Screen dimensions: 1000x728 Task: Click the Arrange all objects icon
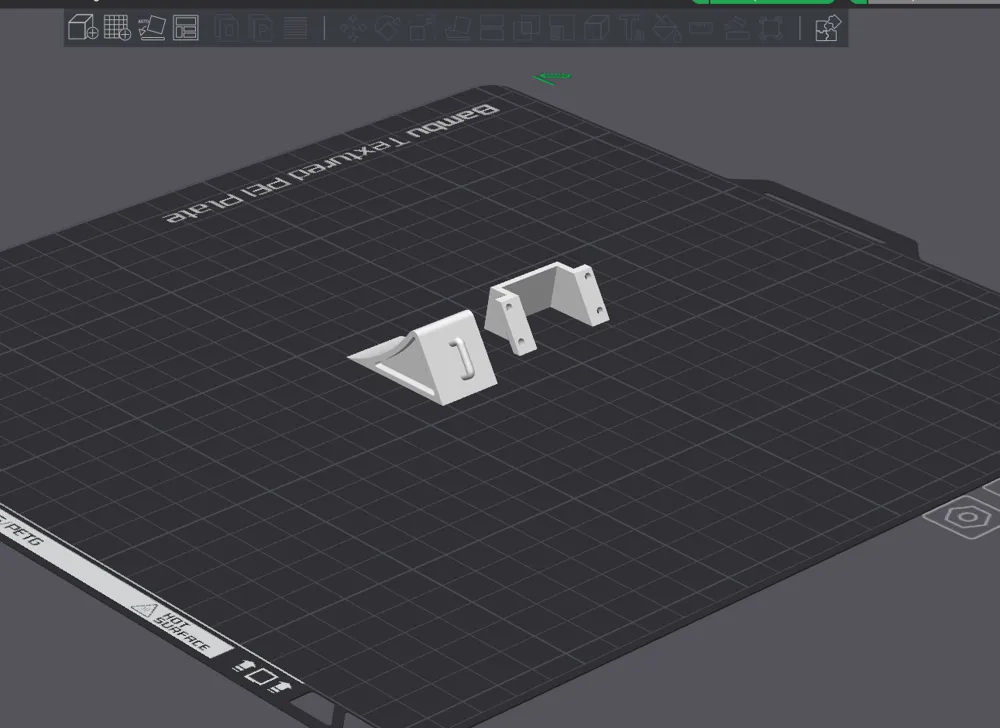click(x=186, y=28)
